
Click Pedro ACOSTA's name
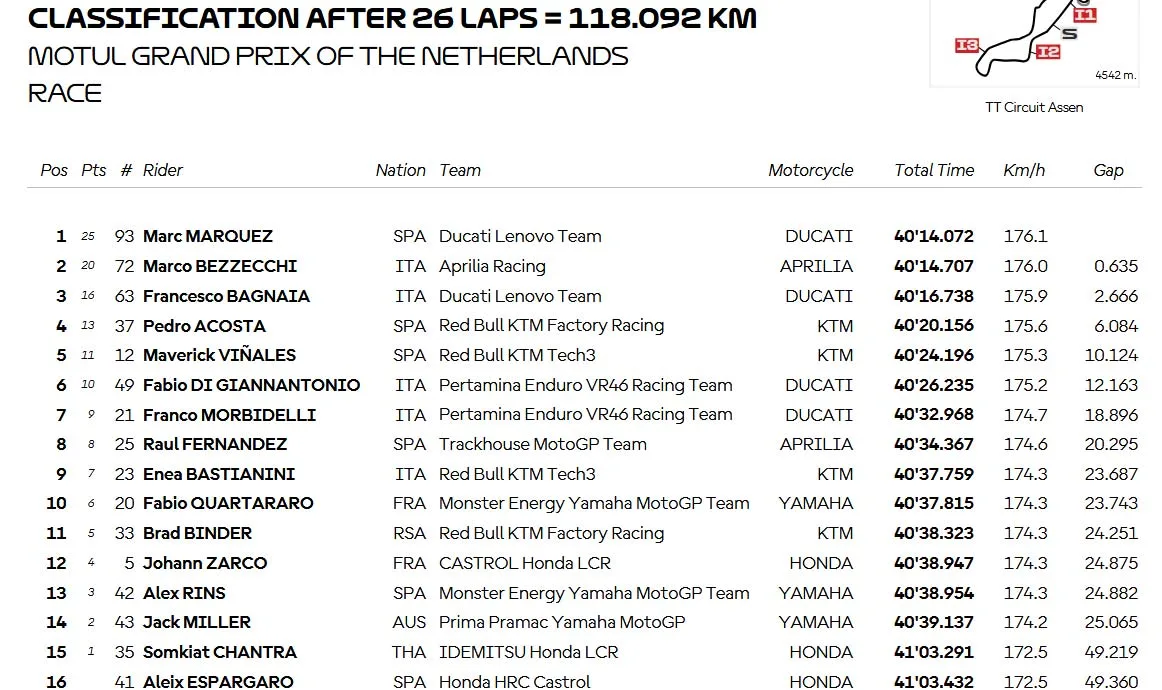204,325
